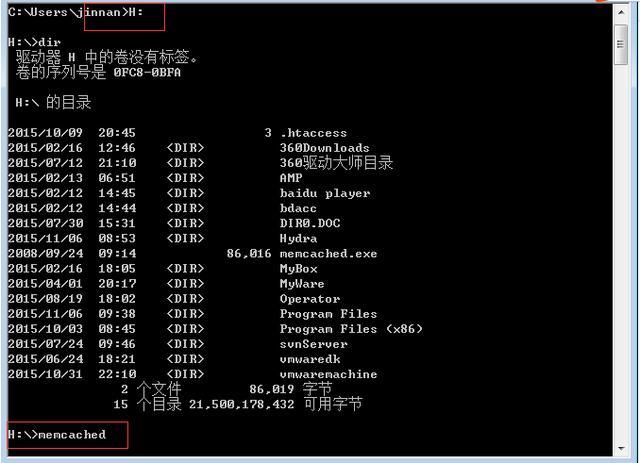Click the H: drive command in first line
640x463 pixels.
[x=136, y=12]
